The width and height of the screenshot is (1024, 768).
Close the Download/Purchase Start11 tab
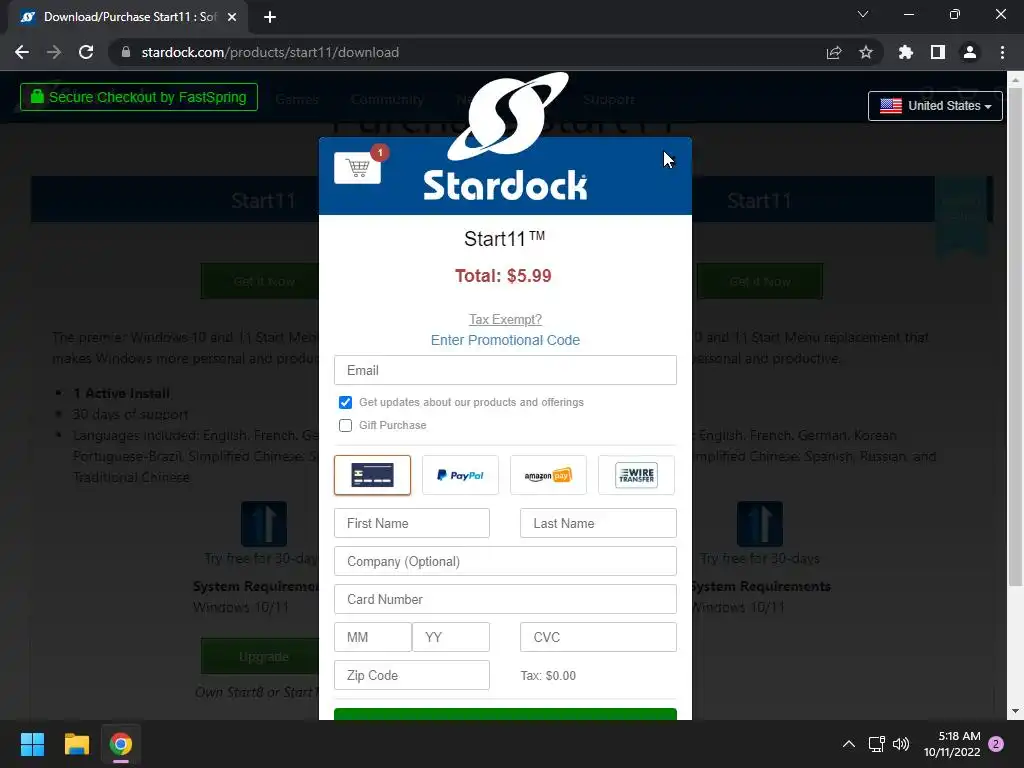pos(232,17)
